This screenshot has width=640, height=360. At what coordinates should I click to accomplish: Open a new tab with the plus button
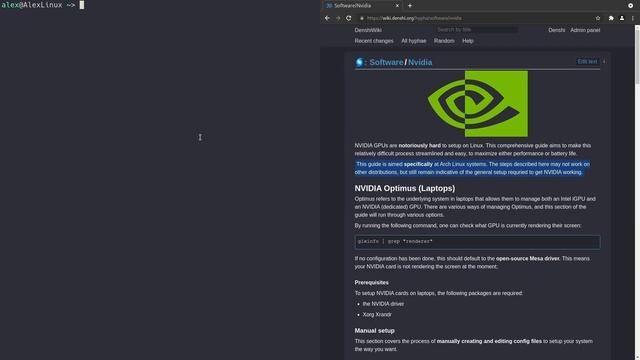pyautogui.click(x=410, y=6)
